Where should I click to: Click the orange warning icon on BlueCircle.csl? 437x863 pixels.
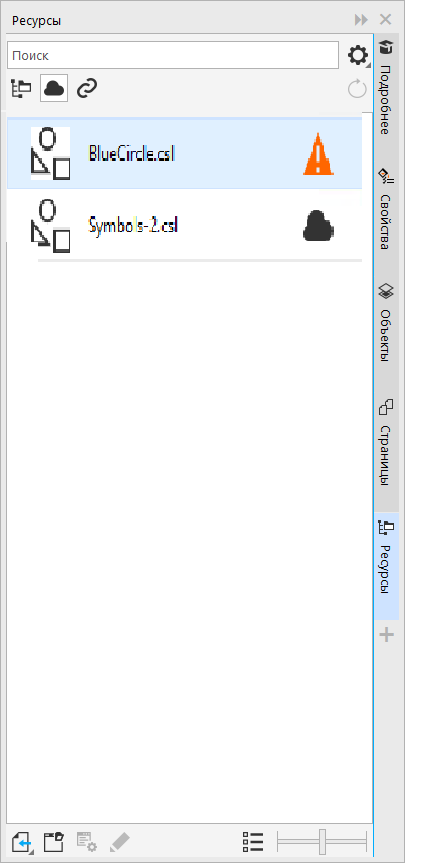(x=319, y=154)
